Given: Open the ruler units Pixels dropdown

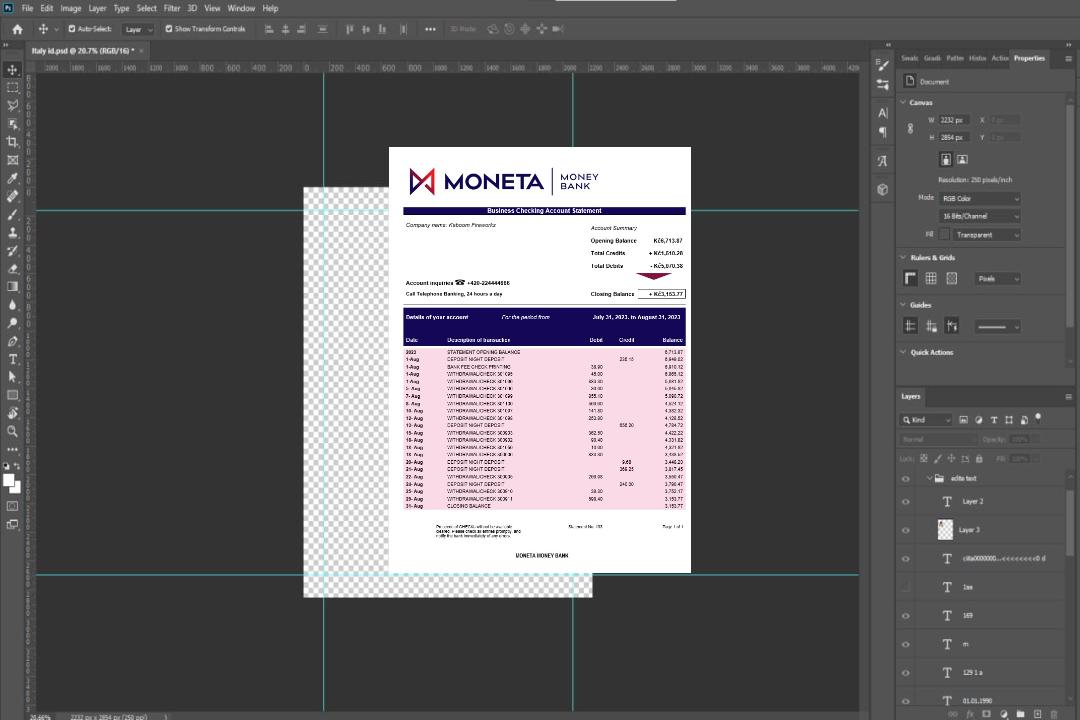Looking at the screenshot, I should [x=998, y=279].
